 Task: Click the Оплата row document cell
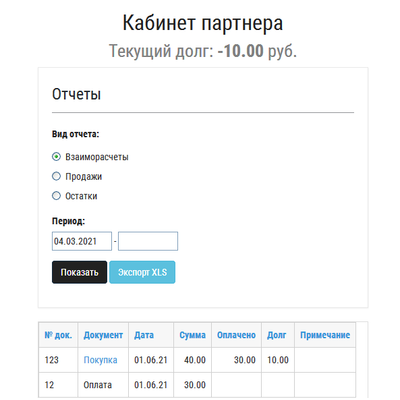pos(103,385)
